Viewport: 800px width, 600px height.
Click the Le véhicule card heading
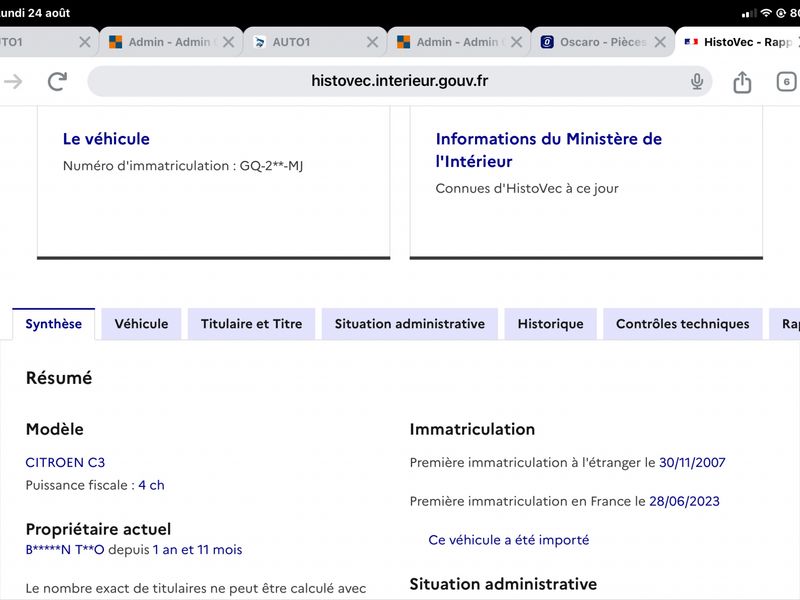tap(106, 139)
